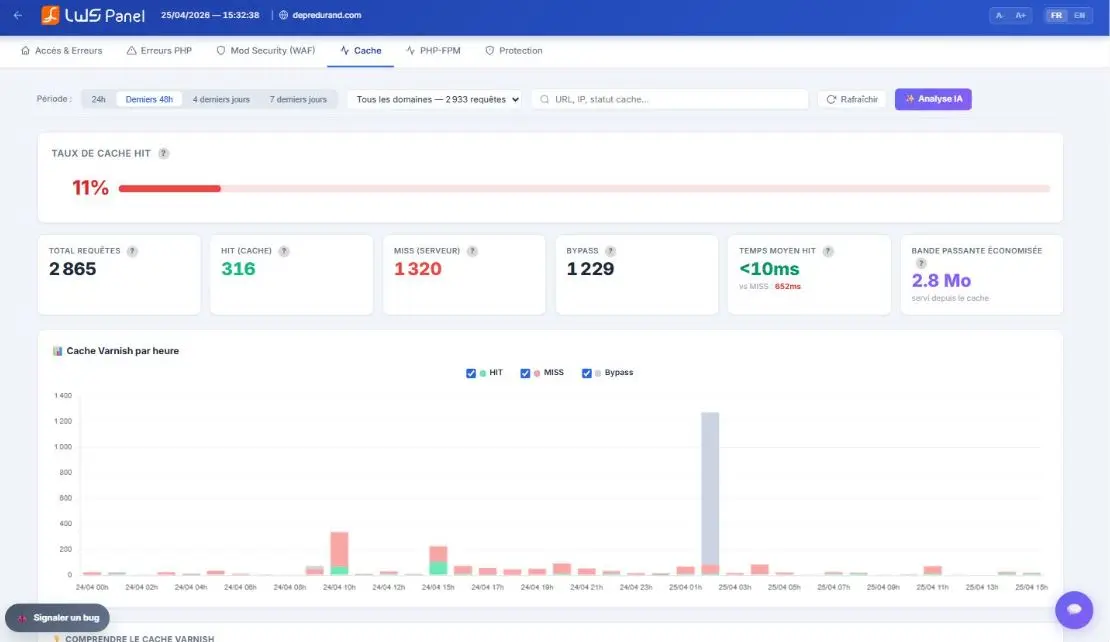Screen dimensions: 1110x642
Task: Launch Analyse IA
Action: 933,99
